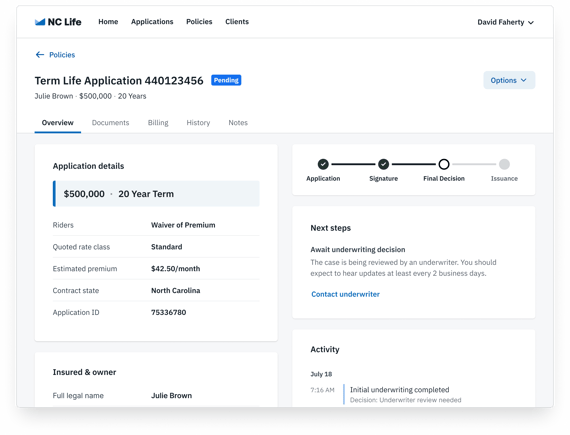Click the Final Decision step label
Viewport: 570px width, 435px height.
[x=443, y=178]
